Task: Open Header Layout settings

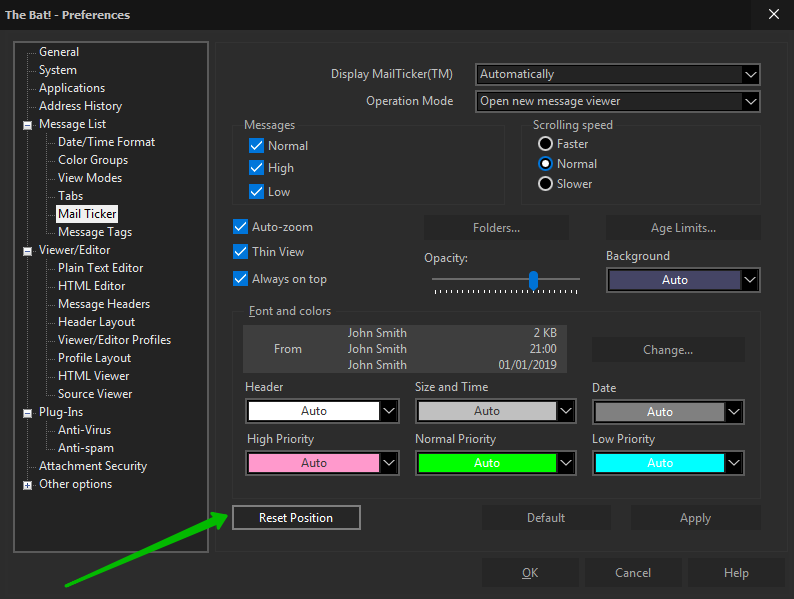Action: pyautogui.click(x=97, y=322)
